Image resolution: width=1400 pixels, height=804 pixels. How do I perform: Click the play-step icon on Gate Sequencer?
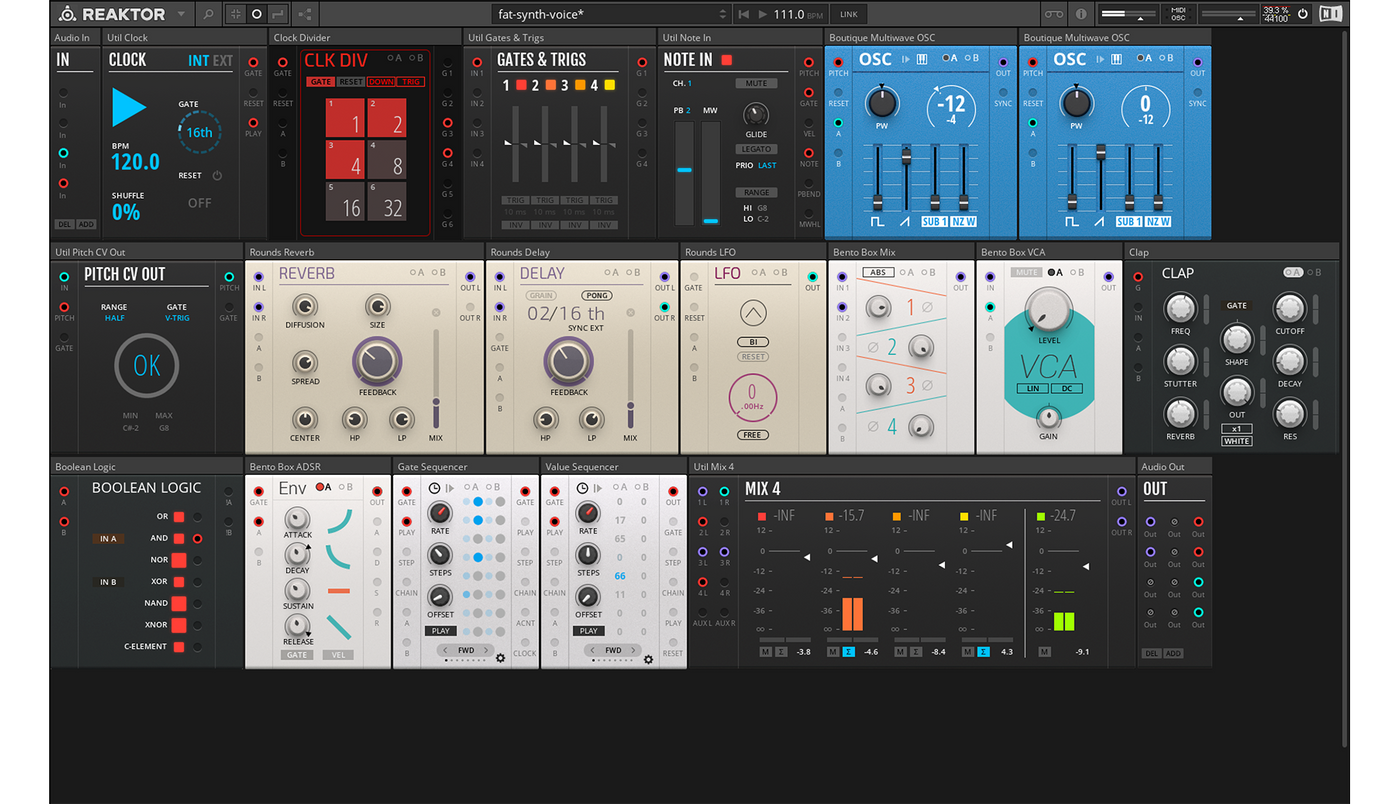450,488
